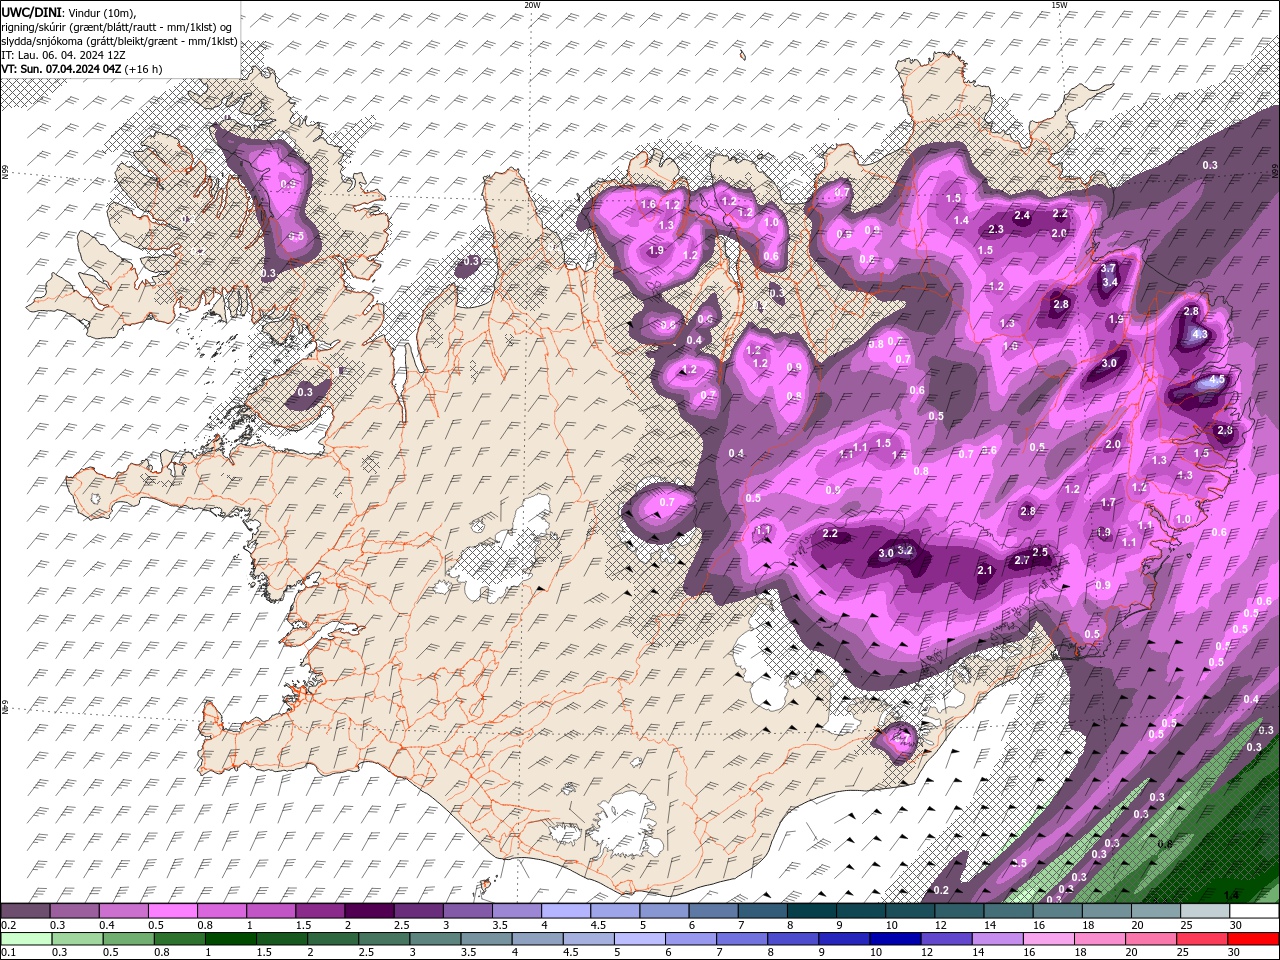Click the 2.3 value on the map

pos(995,229)
